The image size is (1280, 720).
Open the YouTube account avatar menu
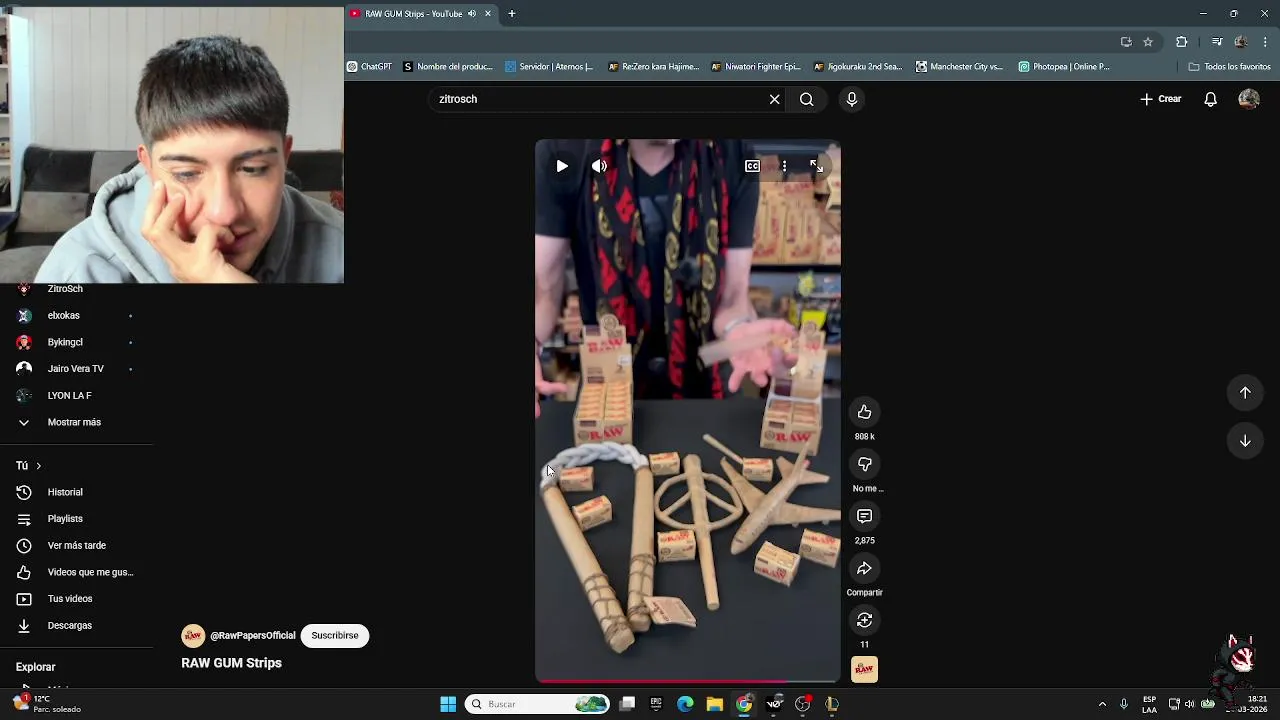[x=1249, y=99]
